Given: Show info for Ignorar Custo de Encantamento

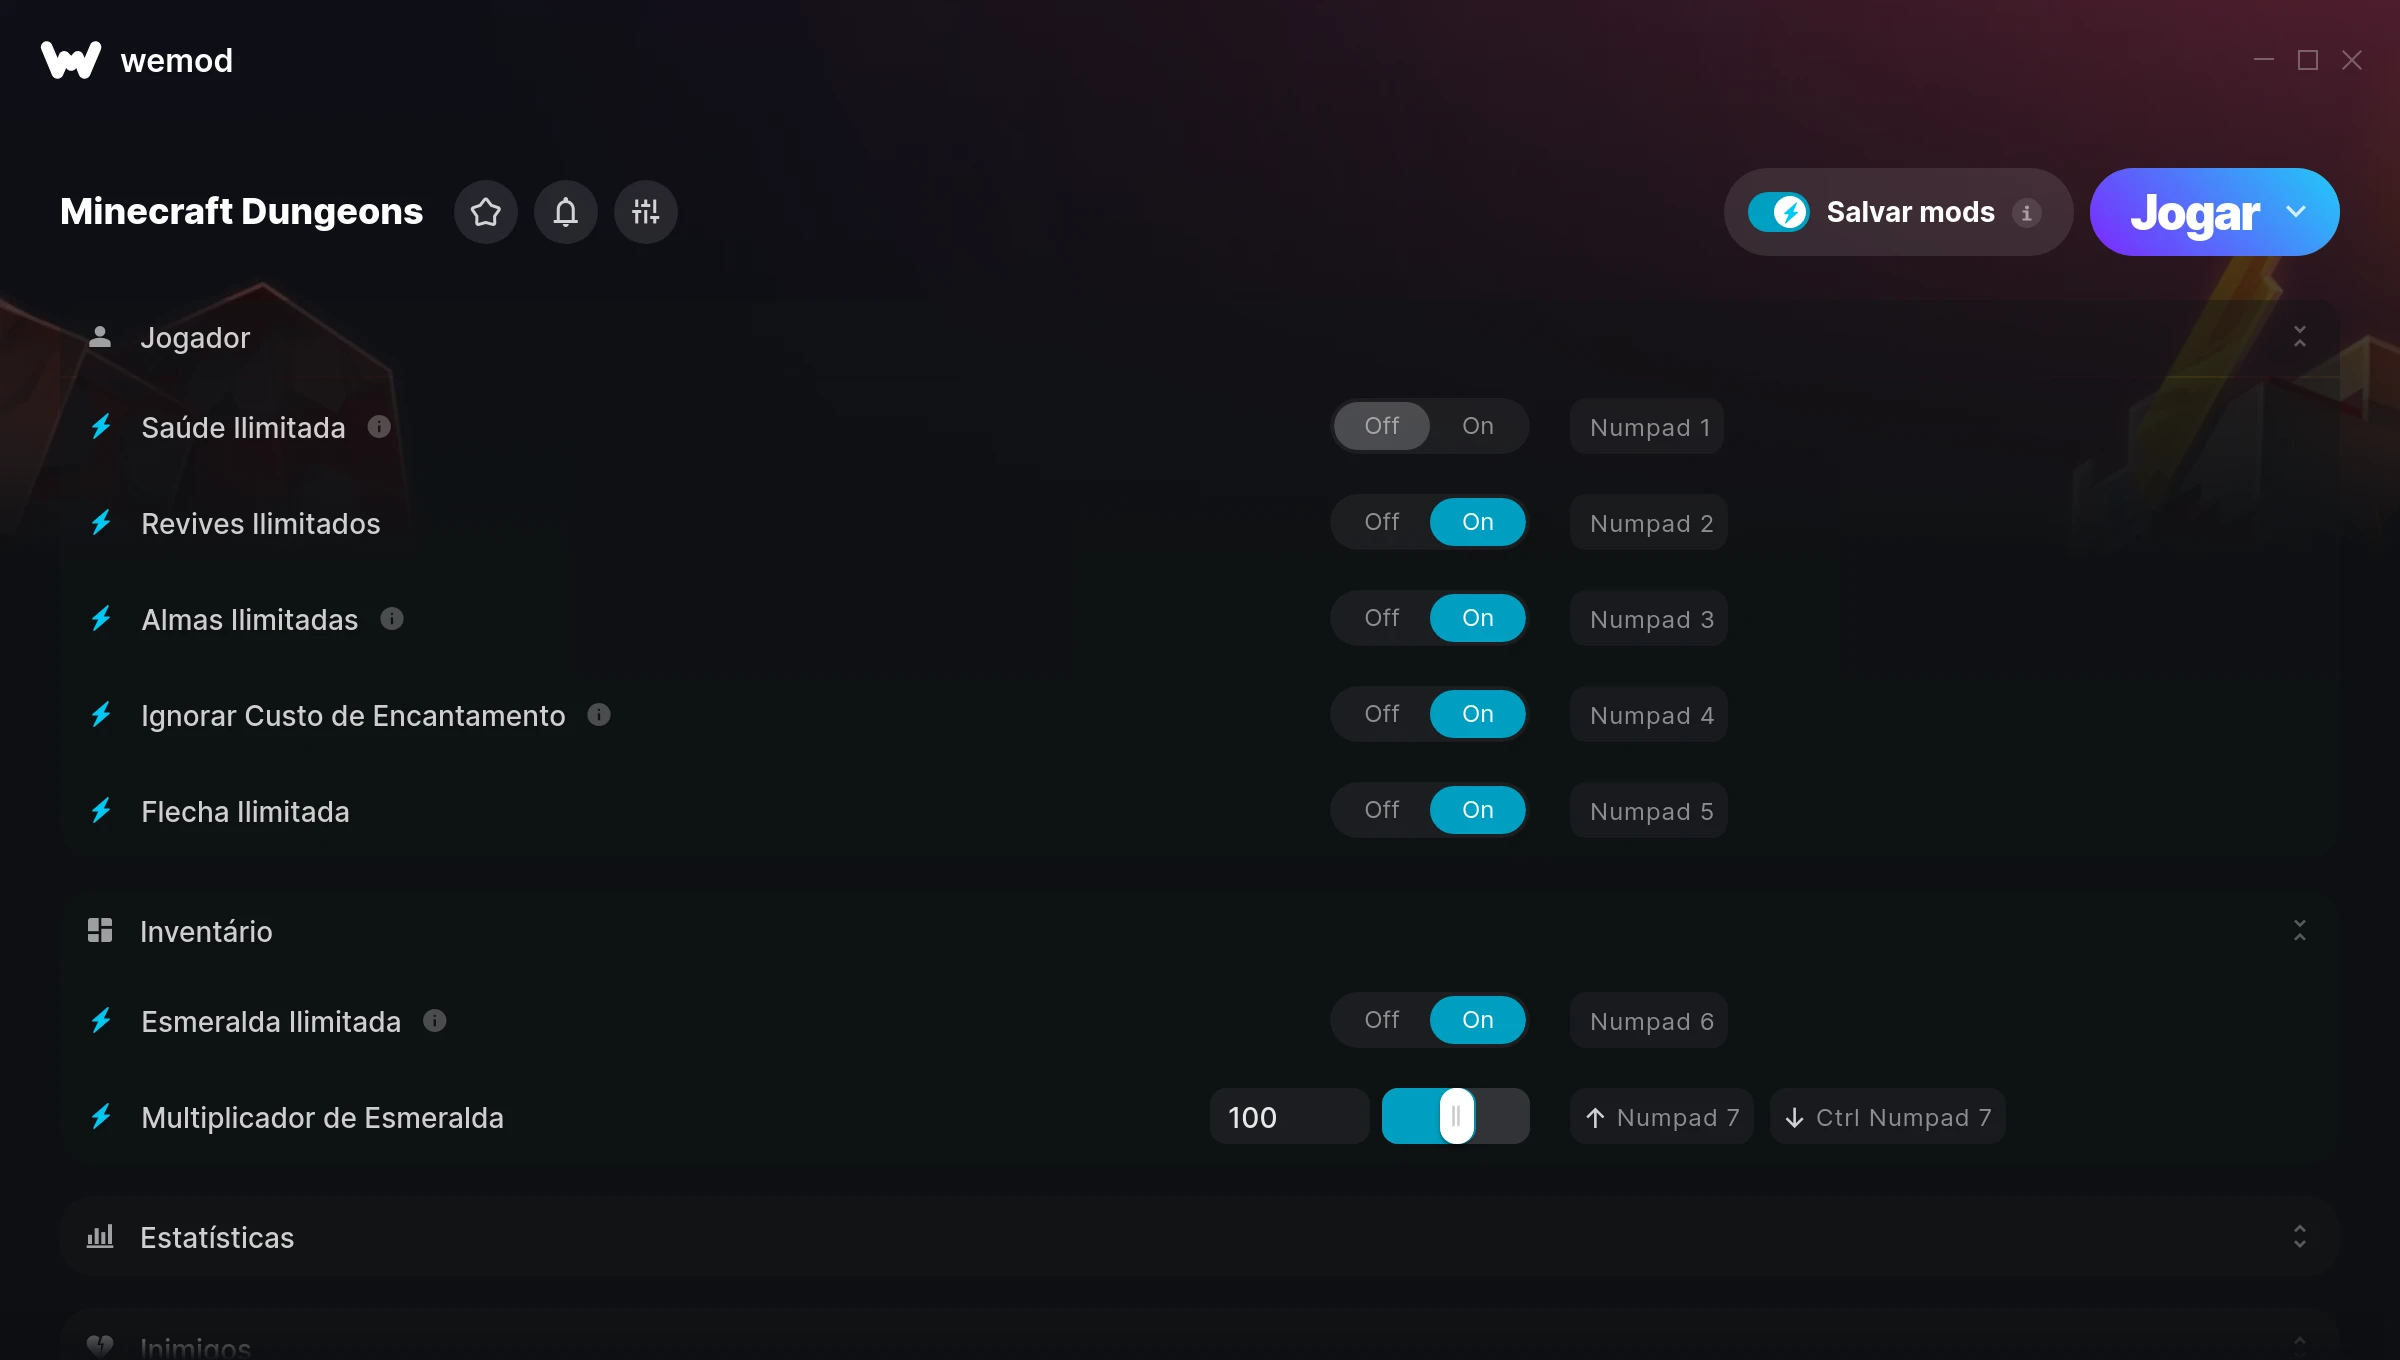Looking at the screenshot, I should pyautogui.click(x=599, y=715).
